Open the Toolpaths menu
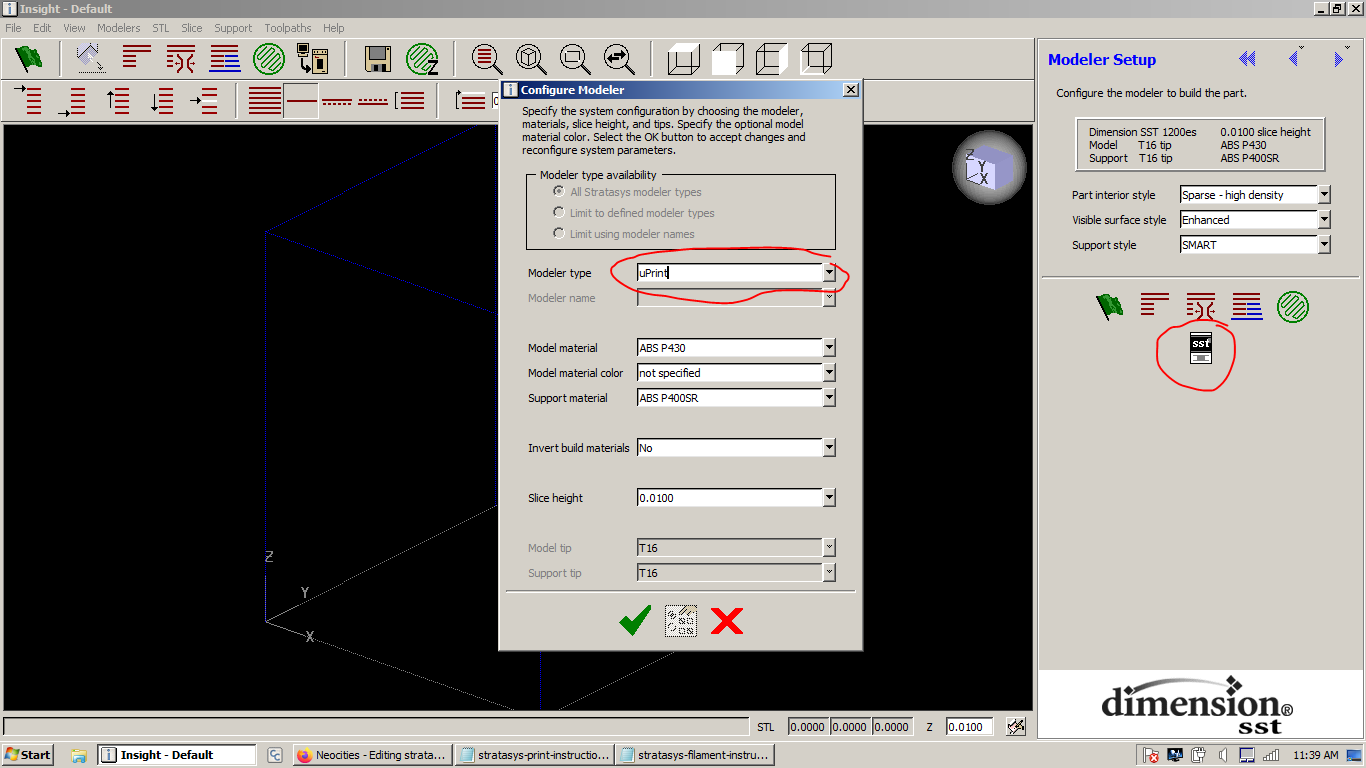This screenshot has height=768, width=1366. [288, 28]
